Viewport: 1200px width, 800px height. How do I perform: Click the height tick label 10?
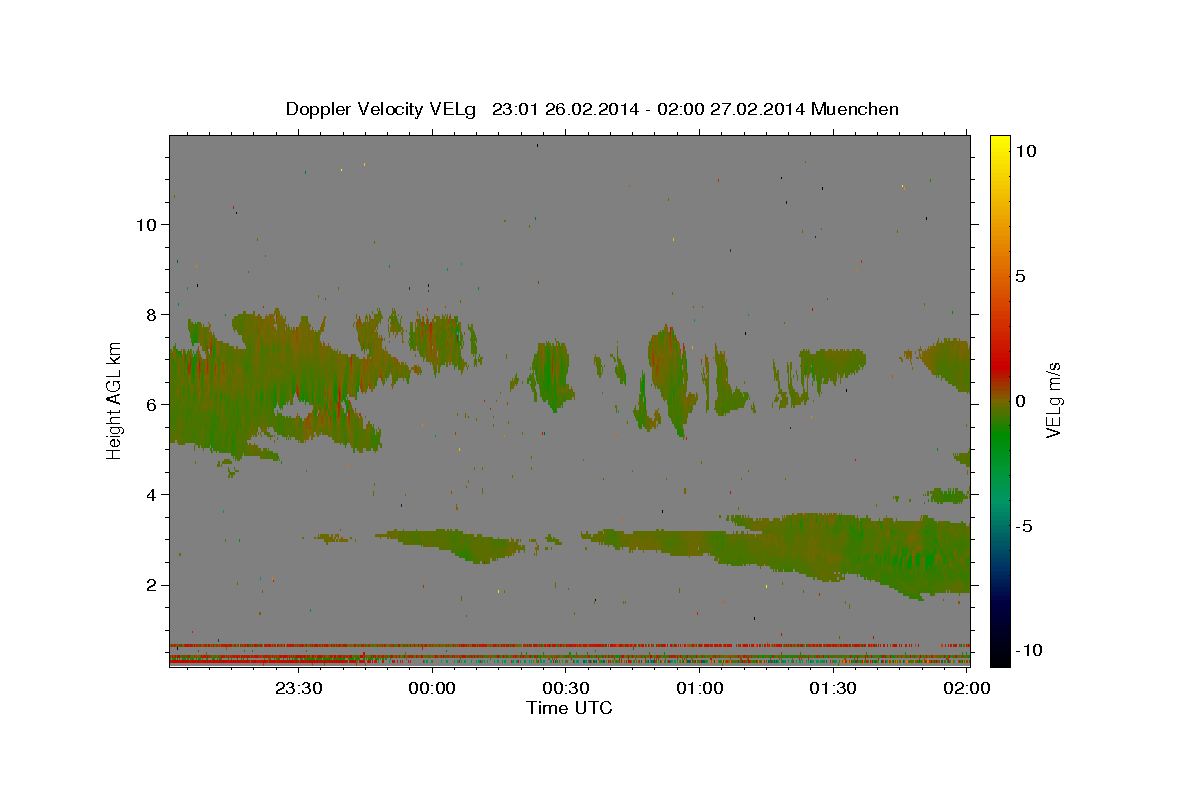[x=145, y=224]
